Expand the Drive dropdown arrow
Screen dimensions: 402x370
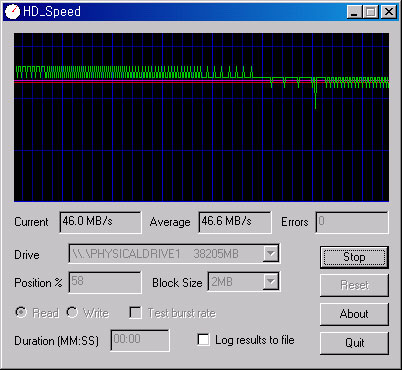(x=271, y=254)
